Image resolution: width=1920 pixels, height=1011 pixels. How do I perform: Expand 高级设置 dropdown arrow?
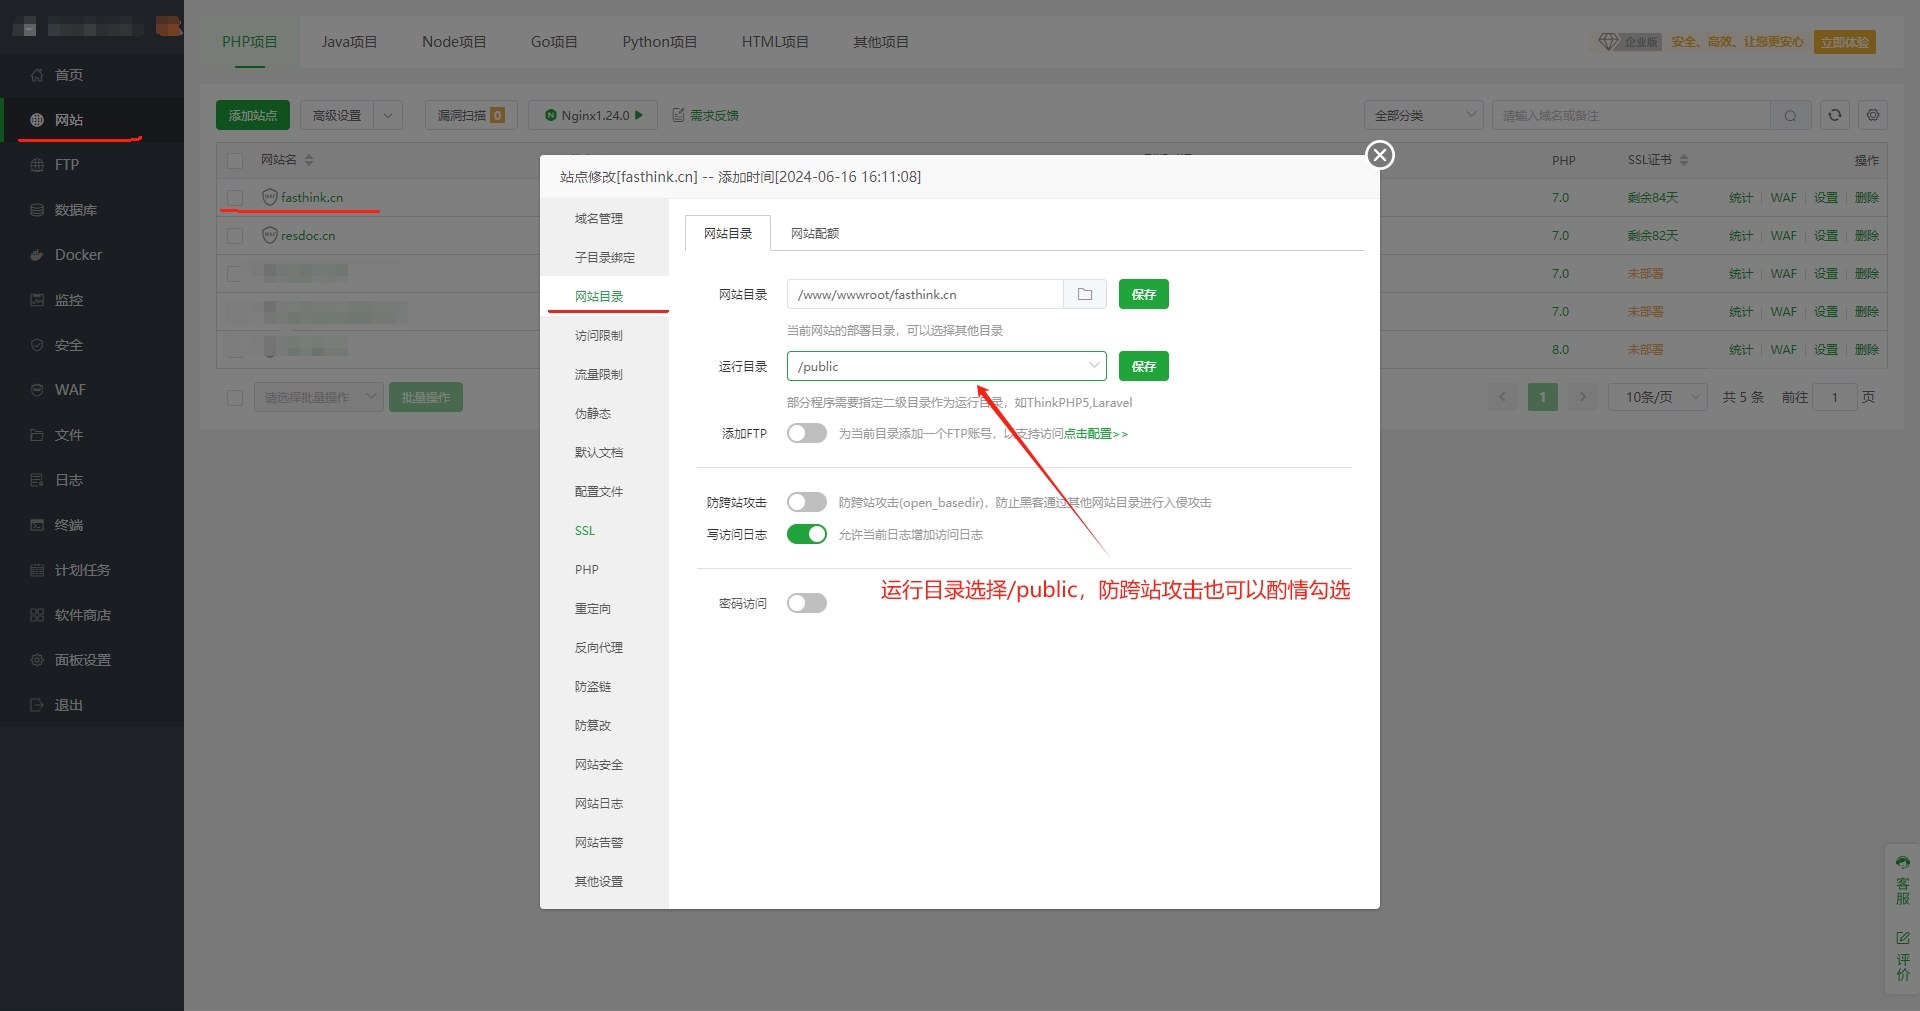[x=388, y=115]
